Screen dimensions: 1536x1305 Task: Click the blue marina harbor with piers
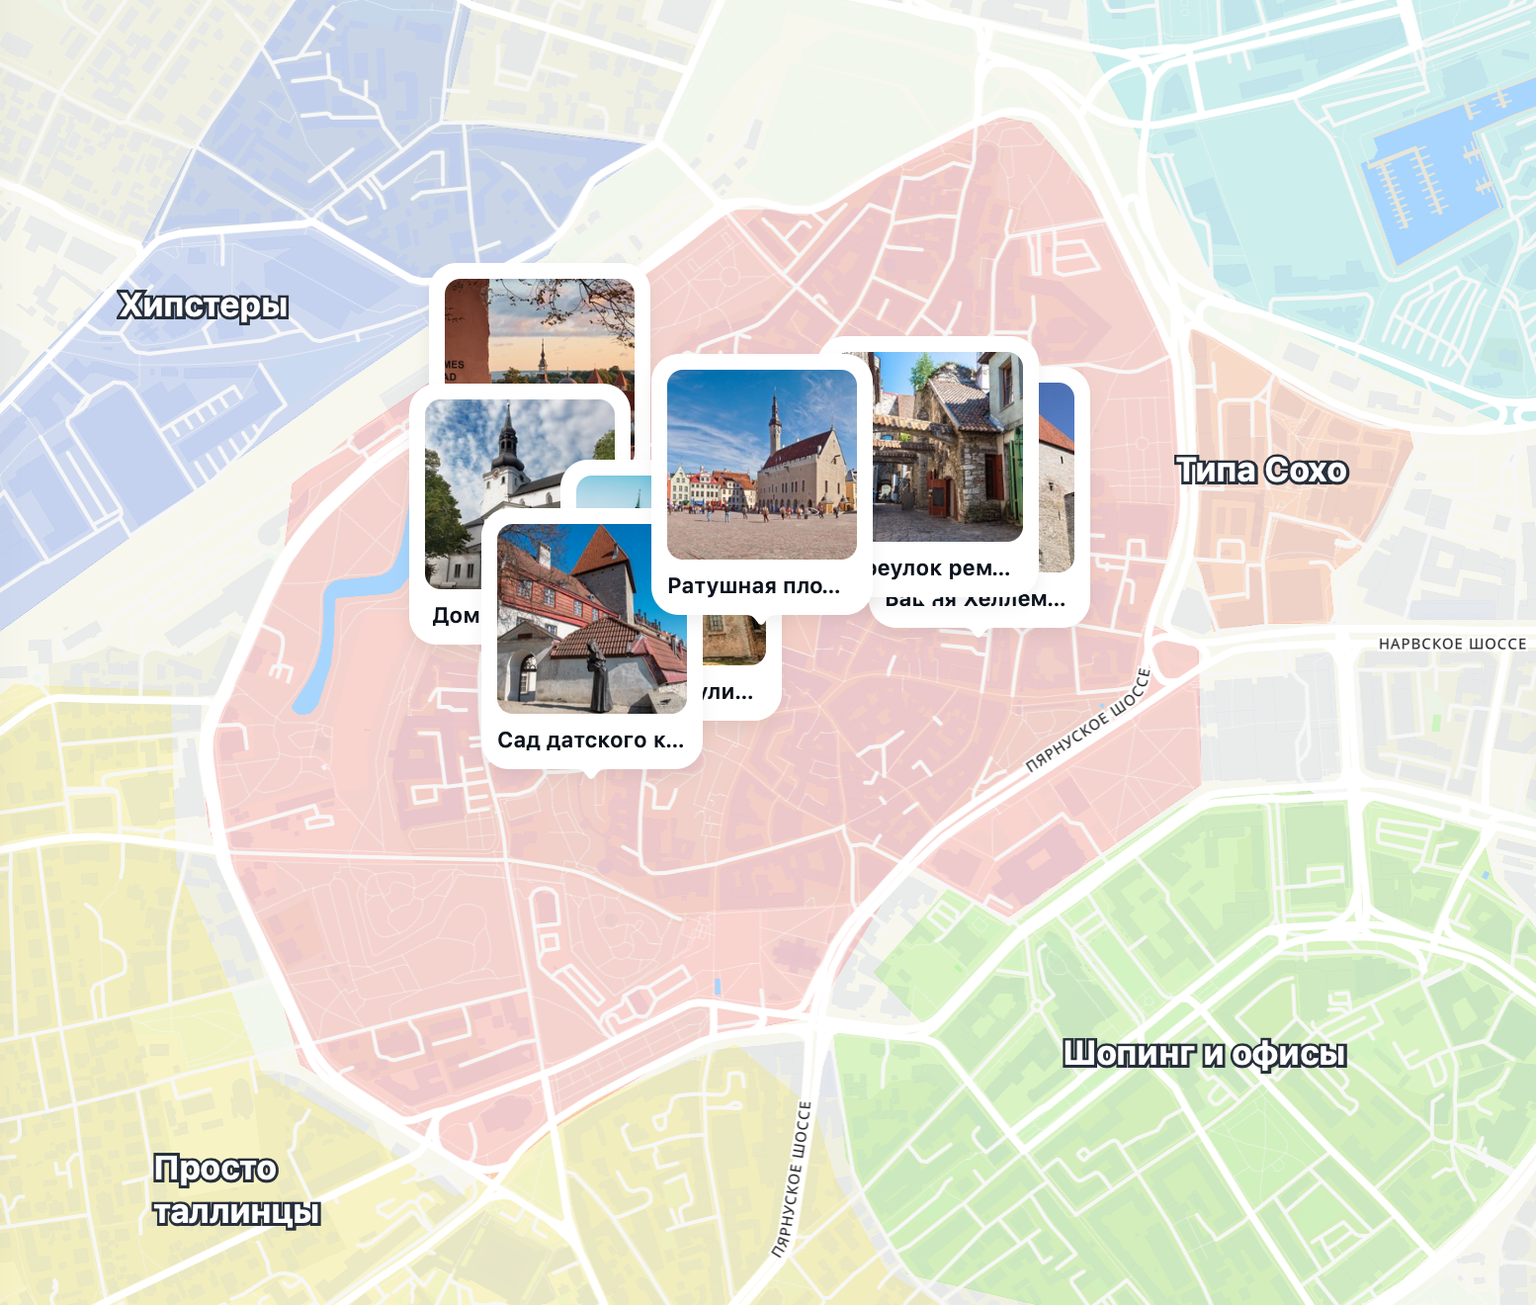[x=1428, y=177]
